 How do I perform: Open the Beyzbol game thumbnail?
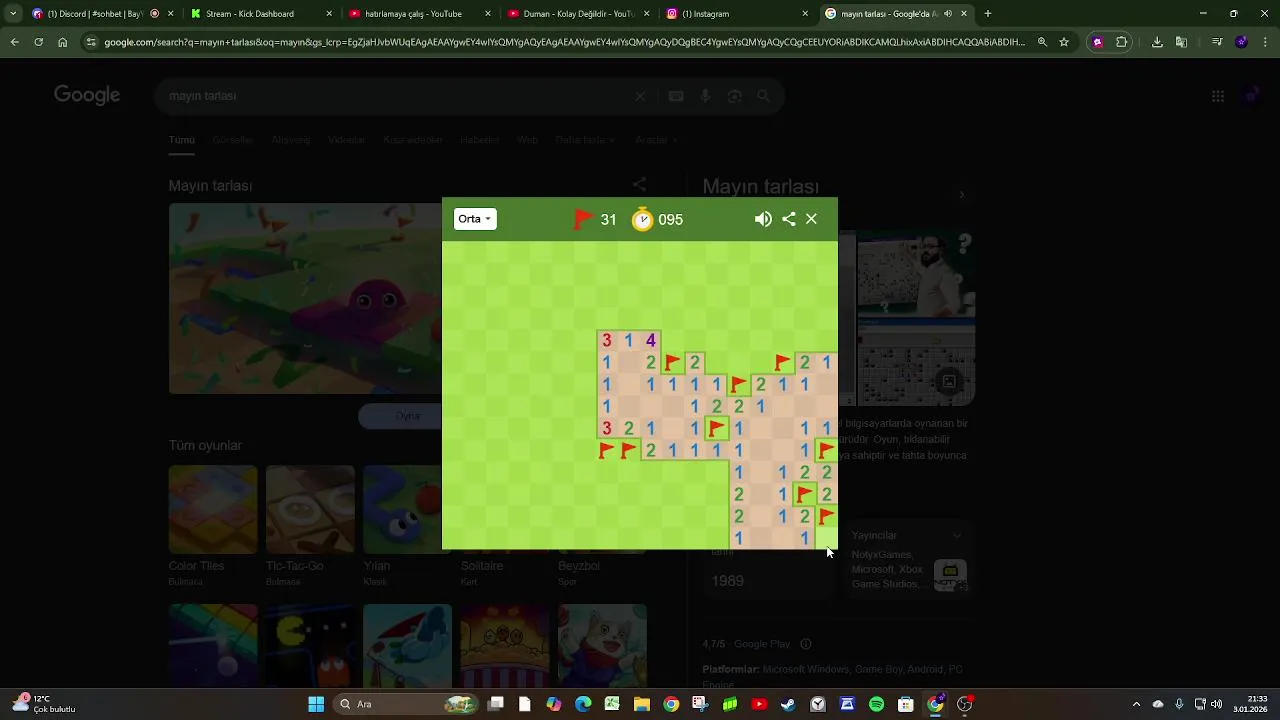[603, 510]
